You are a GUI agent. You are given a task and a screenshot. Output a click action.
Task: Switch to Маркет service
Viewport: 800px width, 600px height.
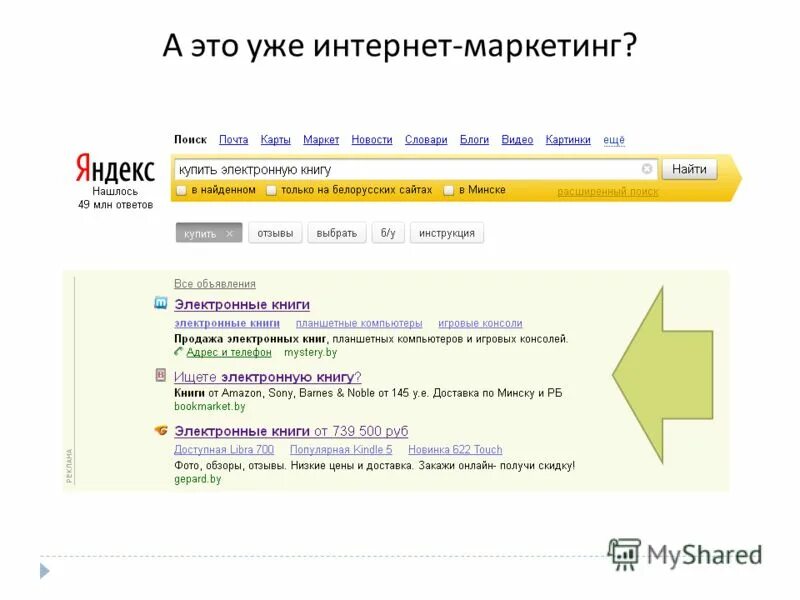pyautogui.click(x=321, y=139)
